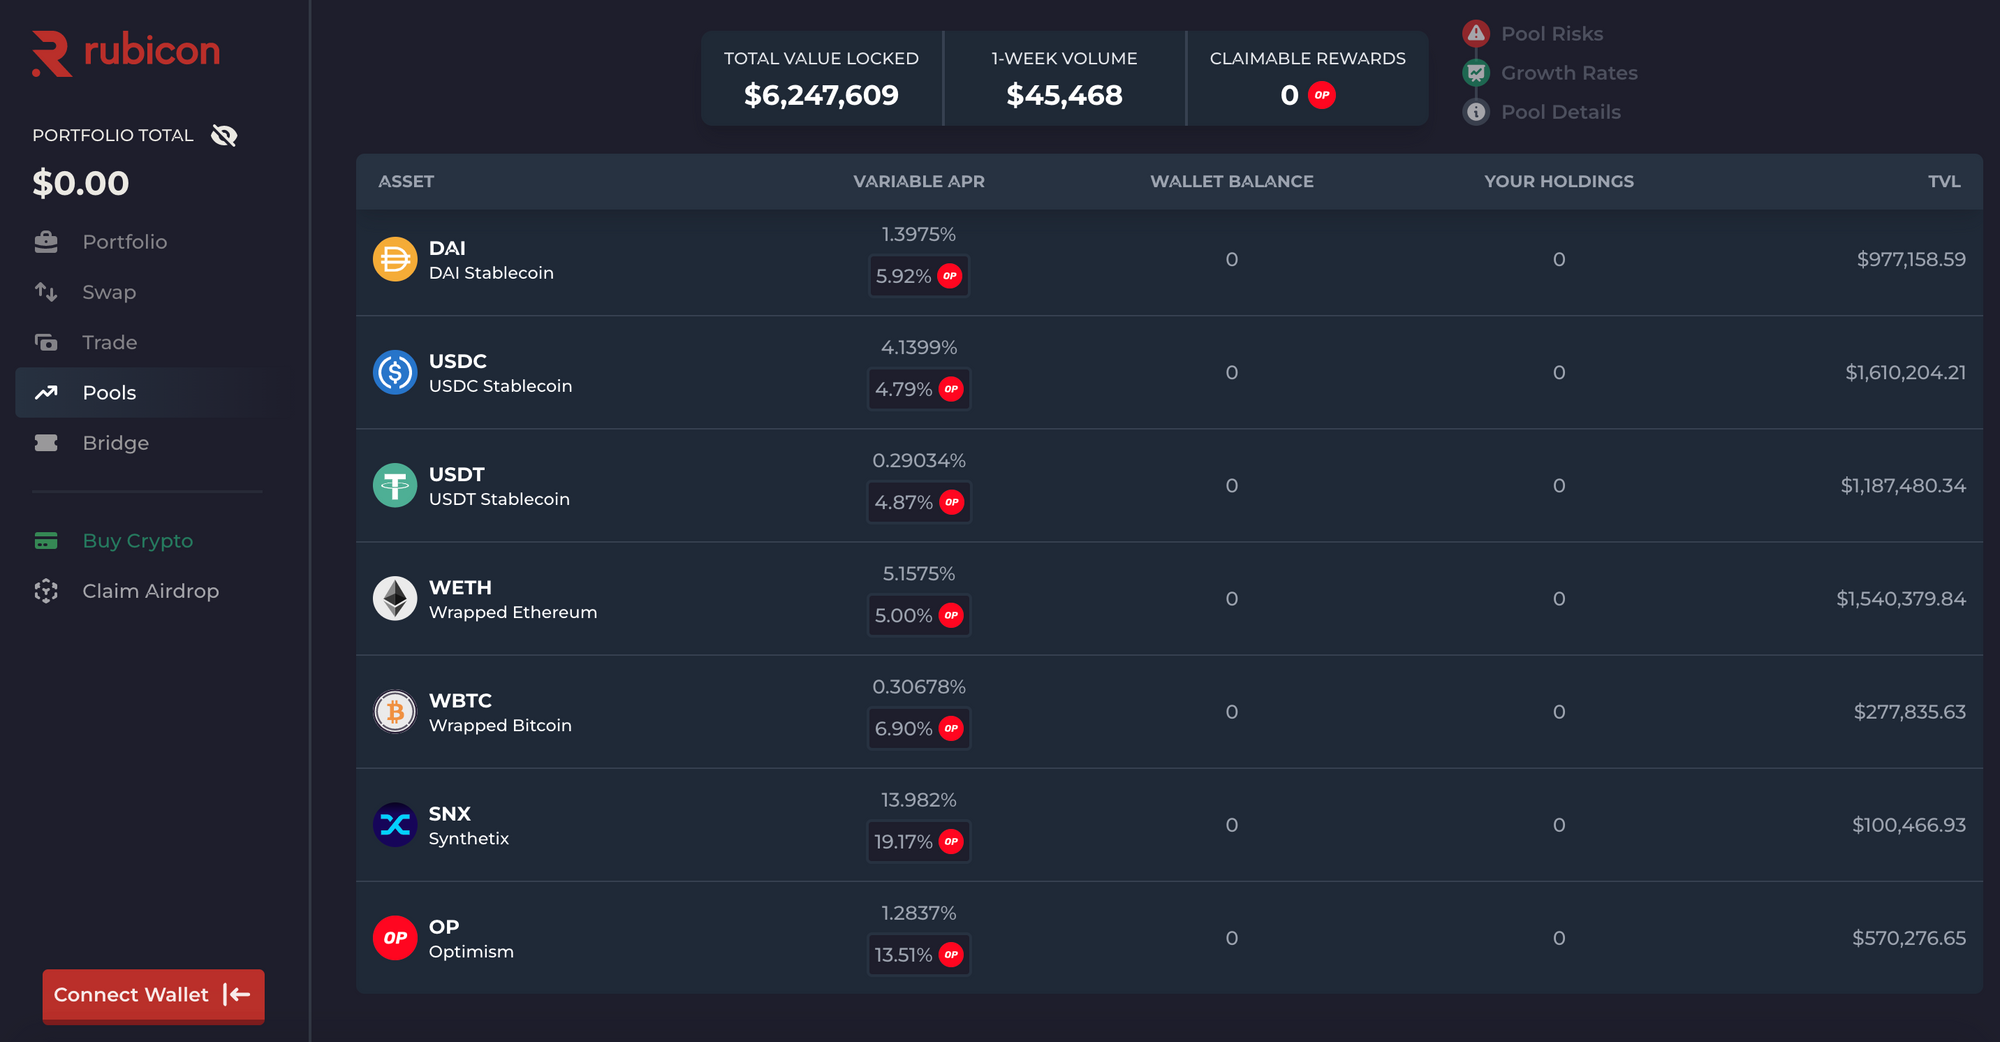Click USDT TVL $1,187,480.34
Image resolution: width=2000 pixels, height=1042 pixels.
point(1903,485)
